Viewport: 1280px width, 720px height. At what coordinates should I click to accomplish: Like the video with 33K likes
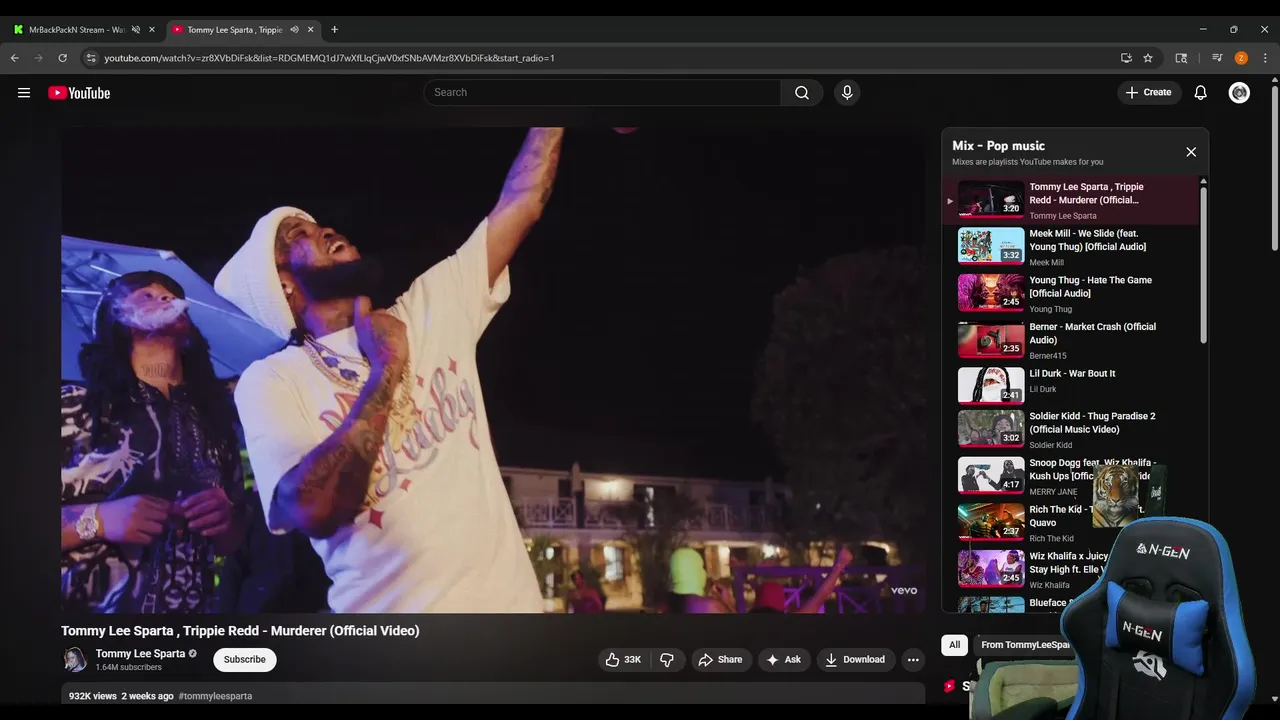tap(622, 660)
